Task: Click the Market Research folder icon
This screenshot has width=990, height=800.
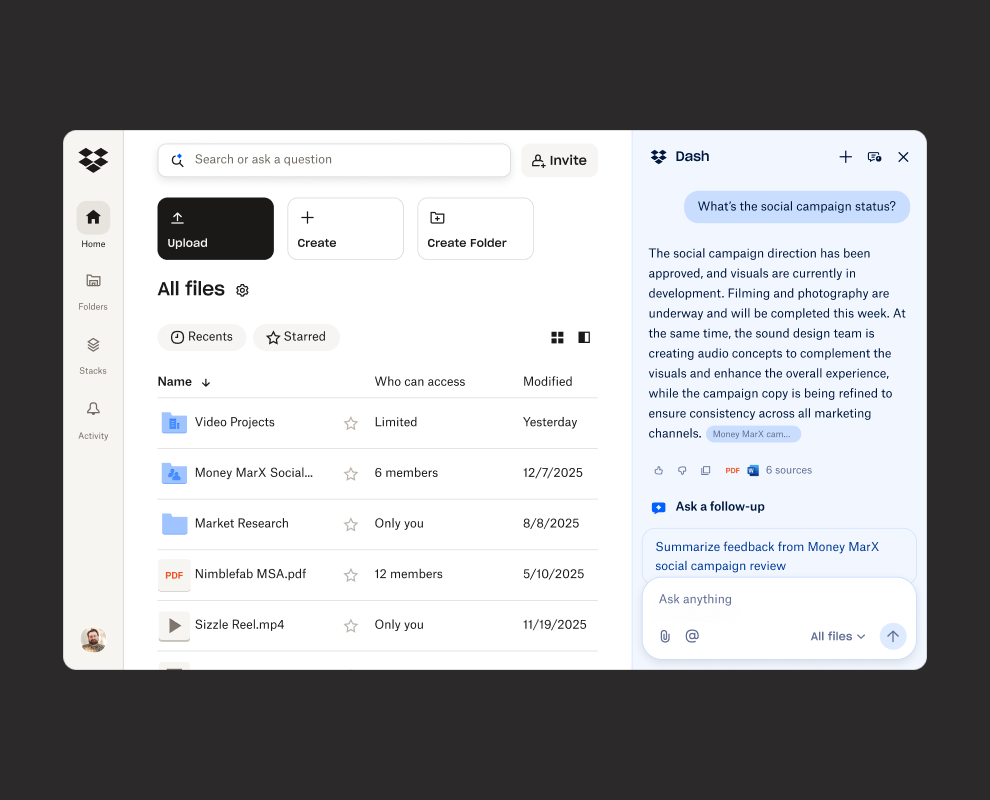Action: click(174, 523)
